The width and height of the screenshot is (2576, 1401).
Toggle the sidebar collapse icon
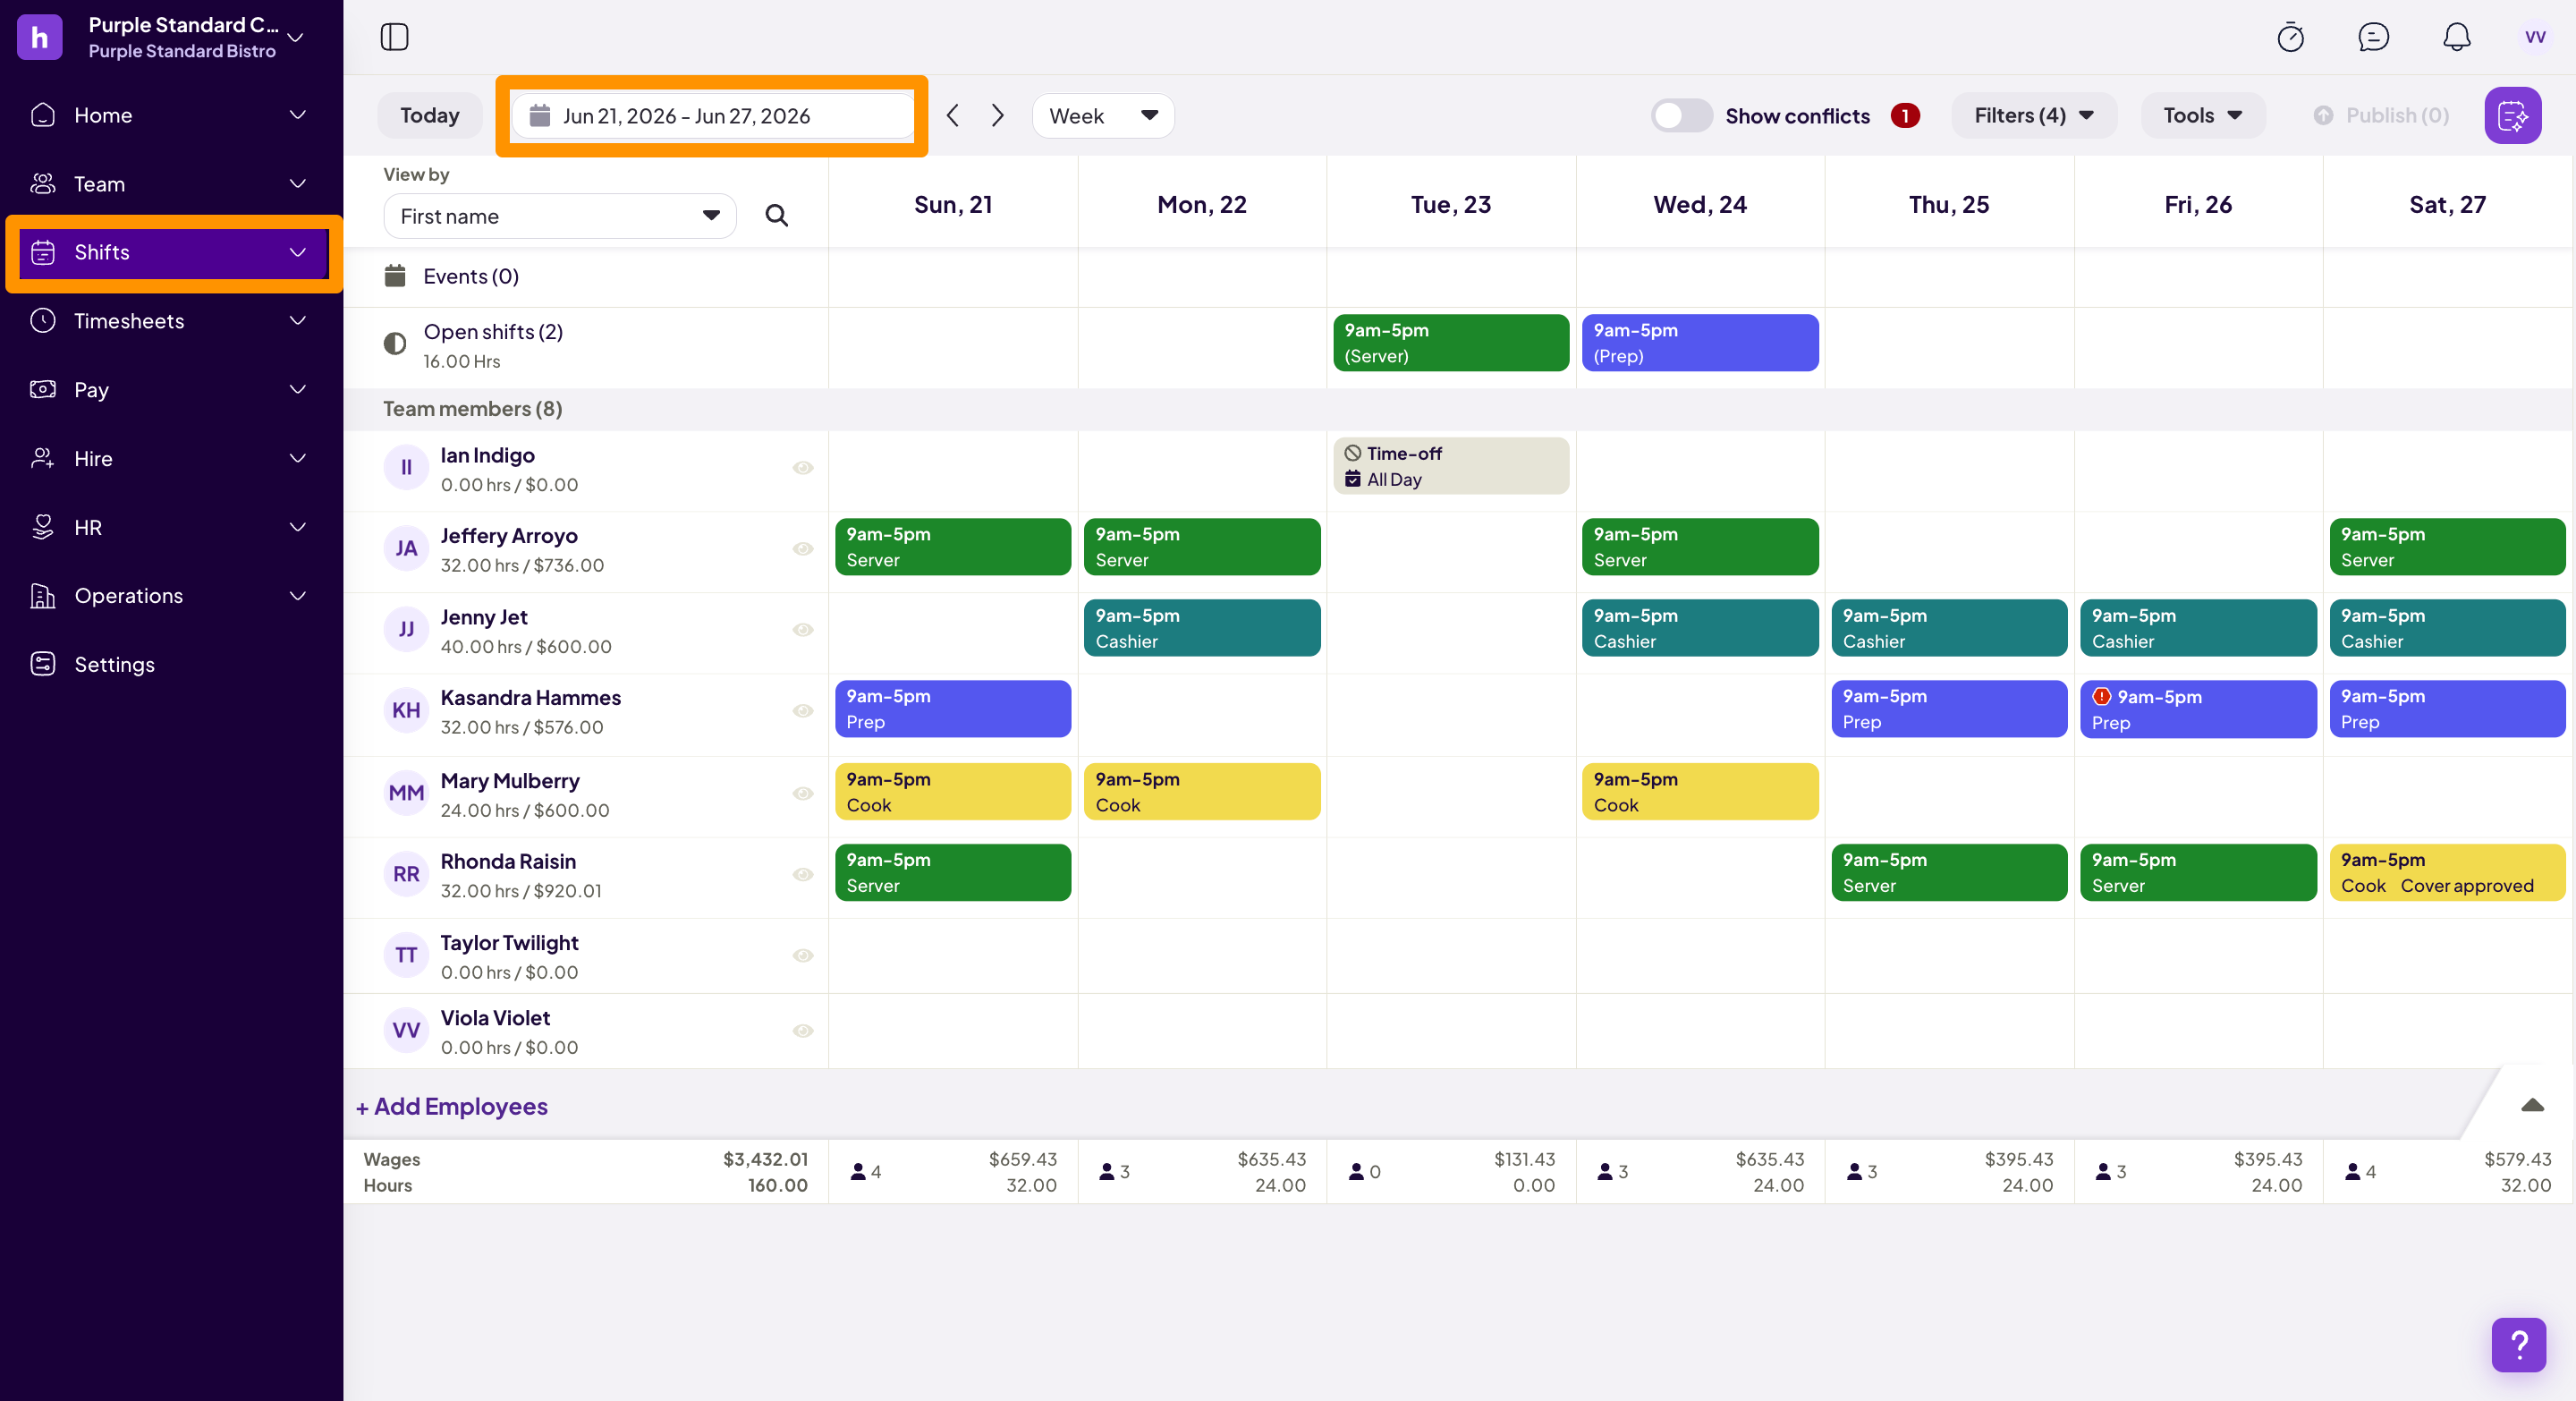pyautogui.click(x=394, y=37)
